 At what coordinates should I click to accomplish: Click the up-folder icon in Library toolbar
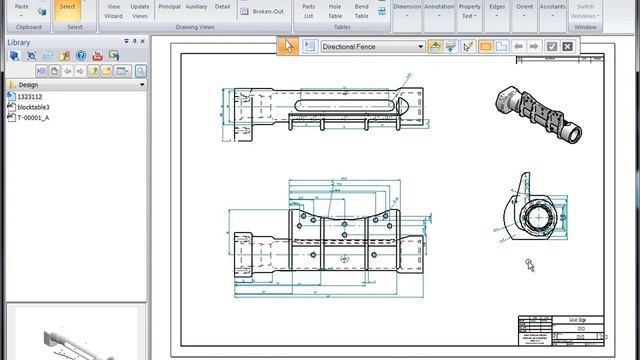tap(93, 71)
